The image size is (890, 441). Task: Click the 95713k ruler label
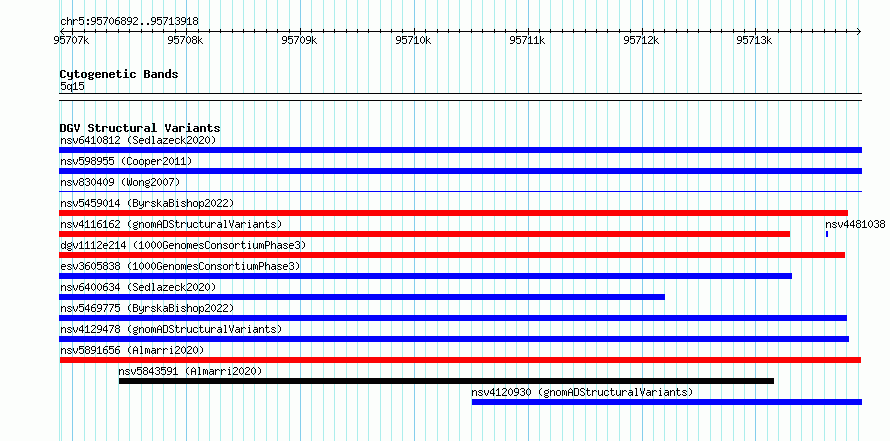[754, 40]
